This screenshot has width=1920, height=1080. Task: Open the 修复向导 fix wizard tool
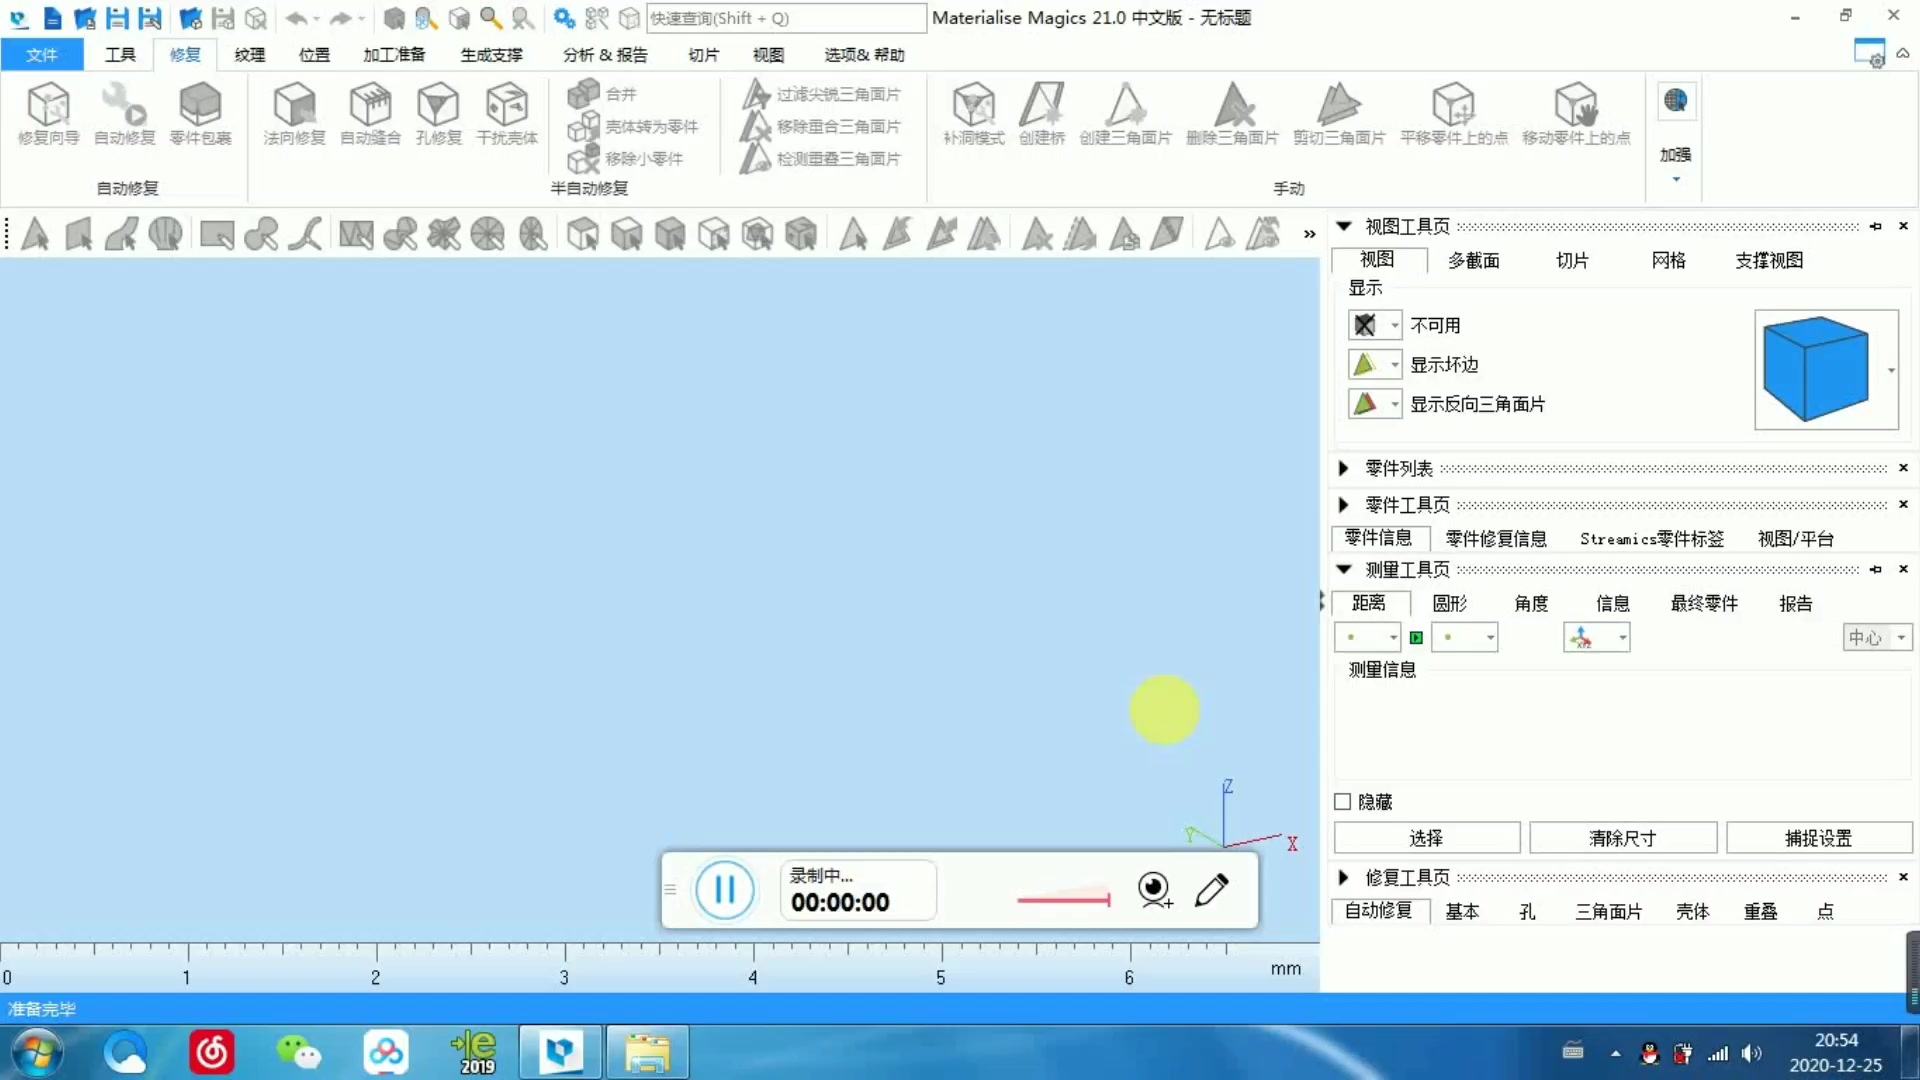[x=48, y=113]
